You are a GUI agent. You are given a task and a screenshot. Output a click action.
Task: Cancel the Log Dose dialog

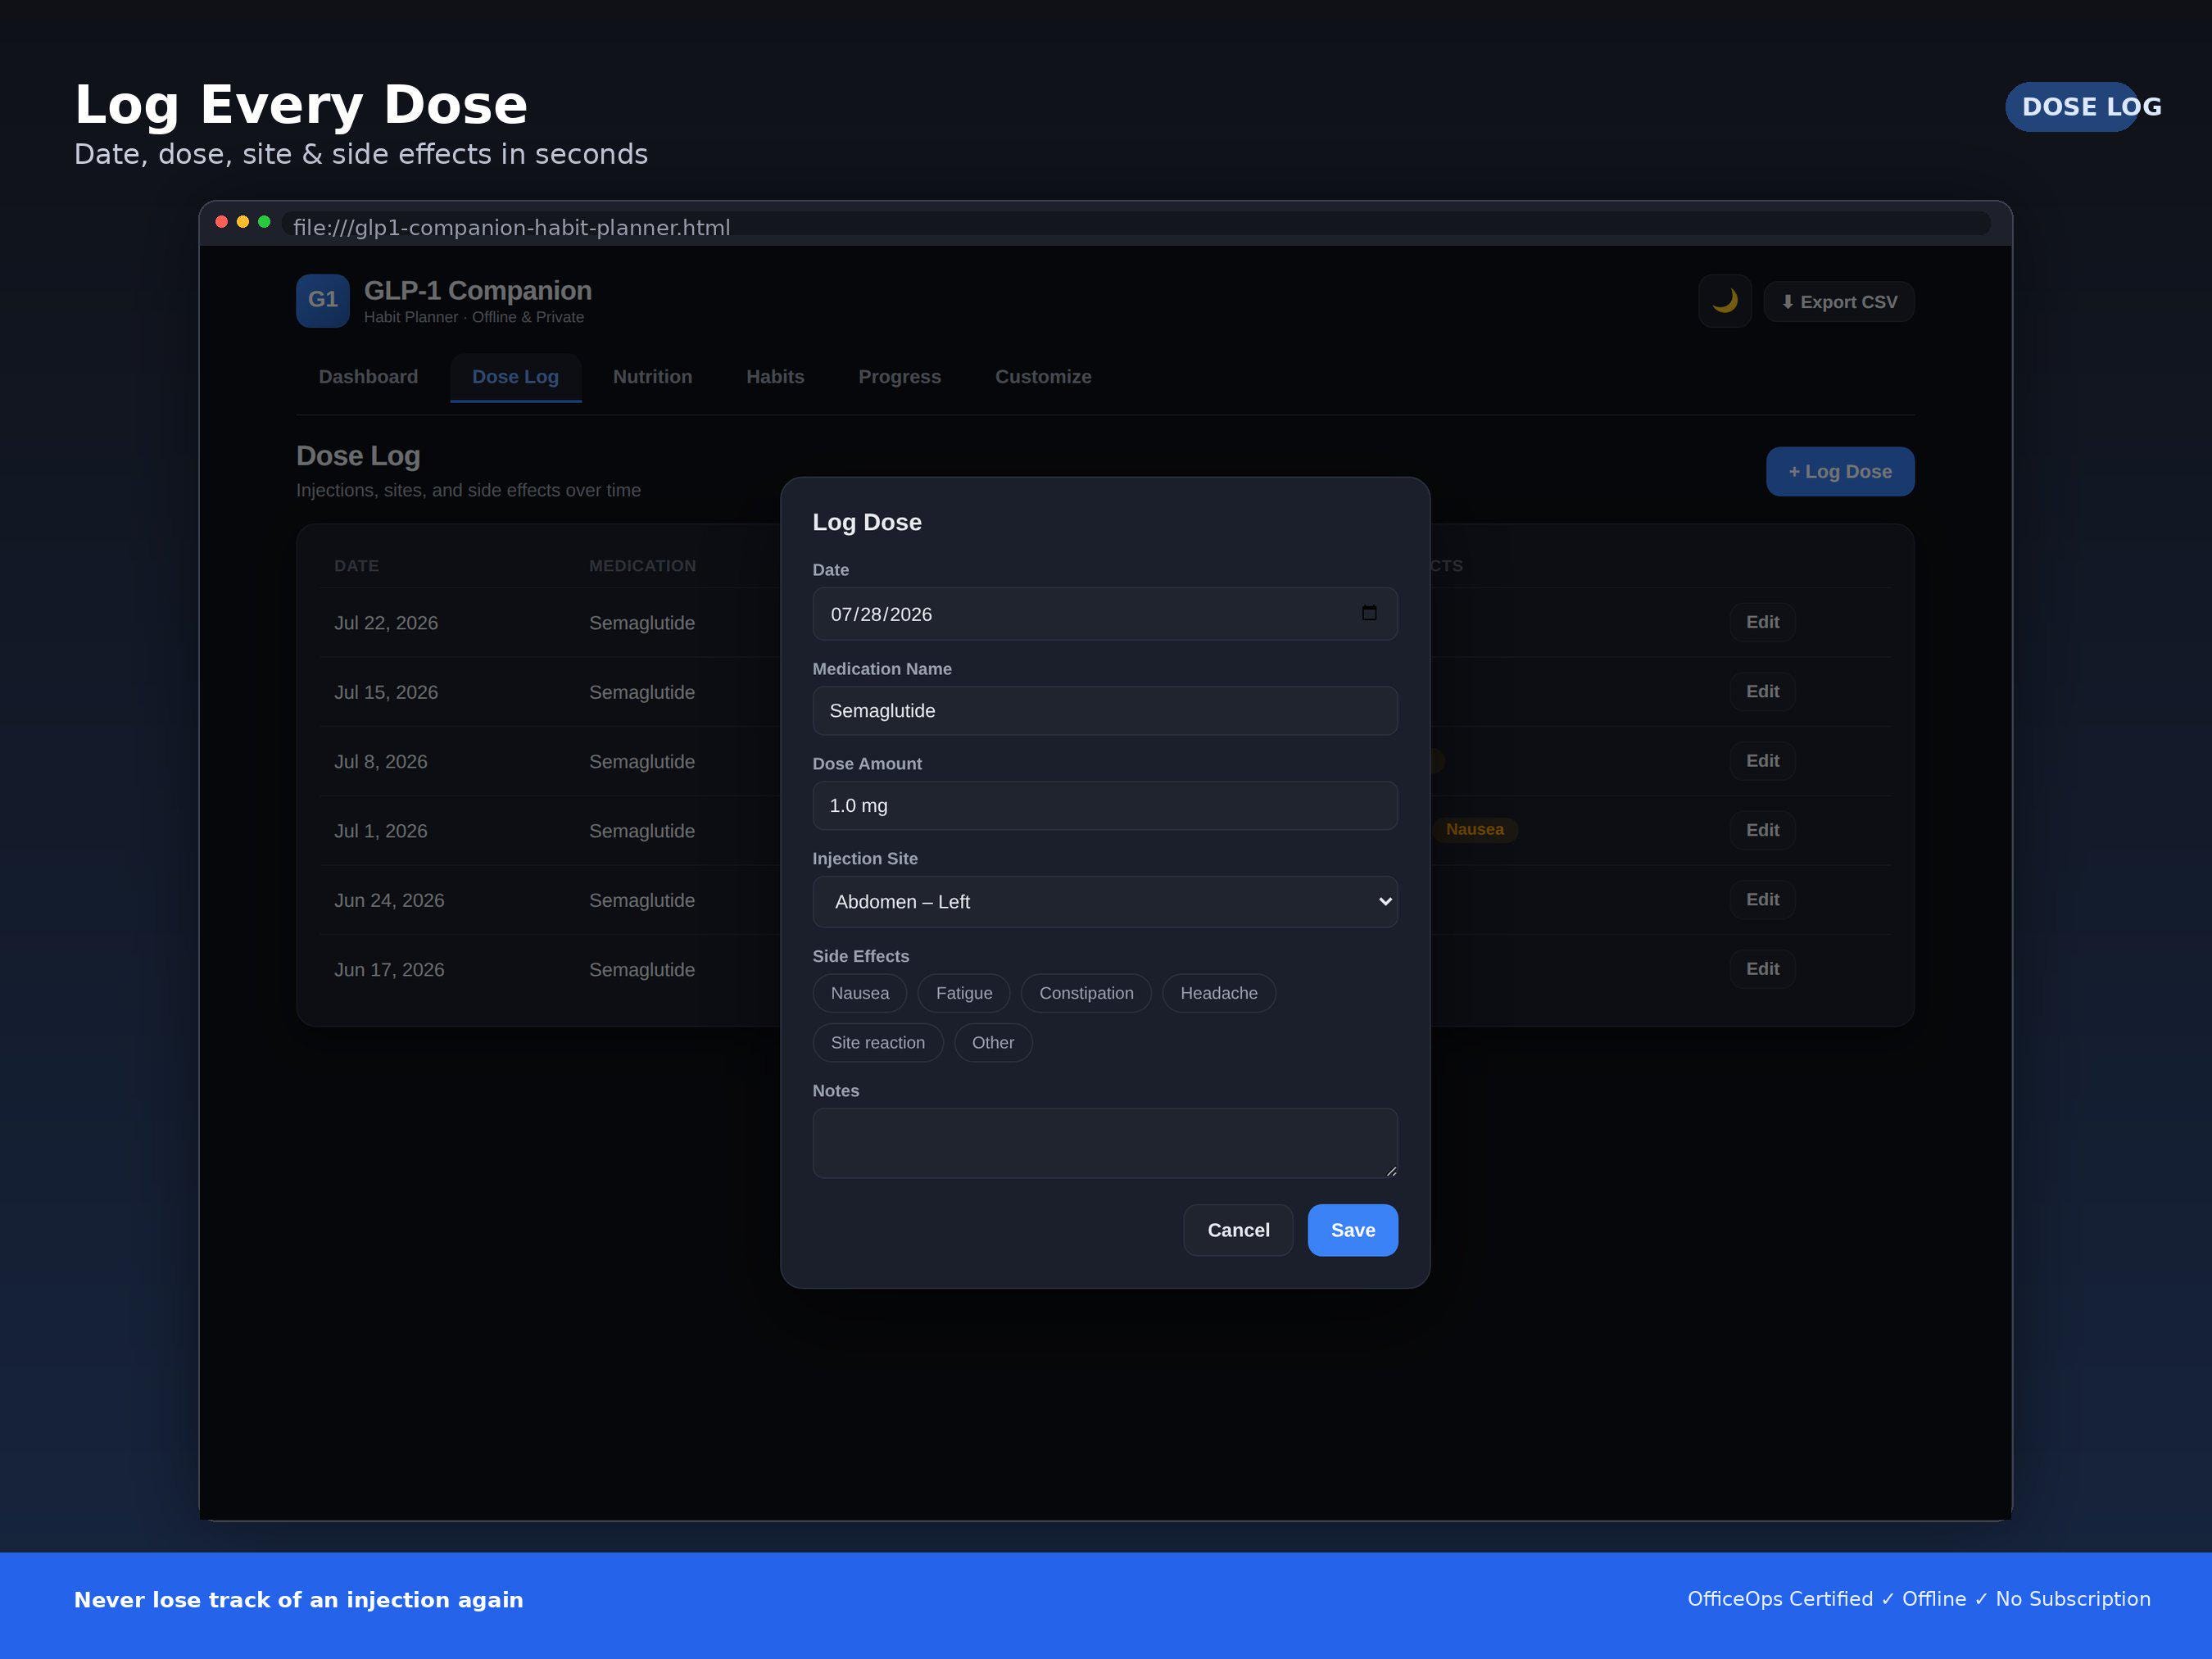coord(1238,1230)
